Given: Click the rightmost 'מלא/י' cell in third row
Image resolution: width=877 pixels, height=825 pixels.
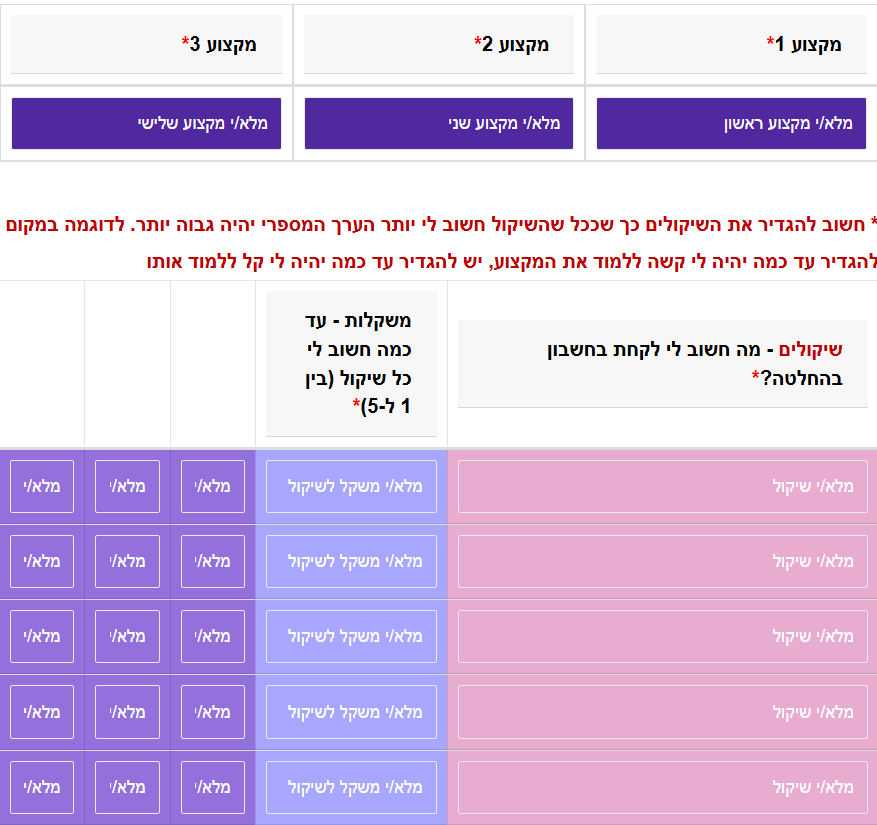Looking at the screenshot, I should [212, 636].
